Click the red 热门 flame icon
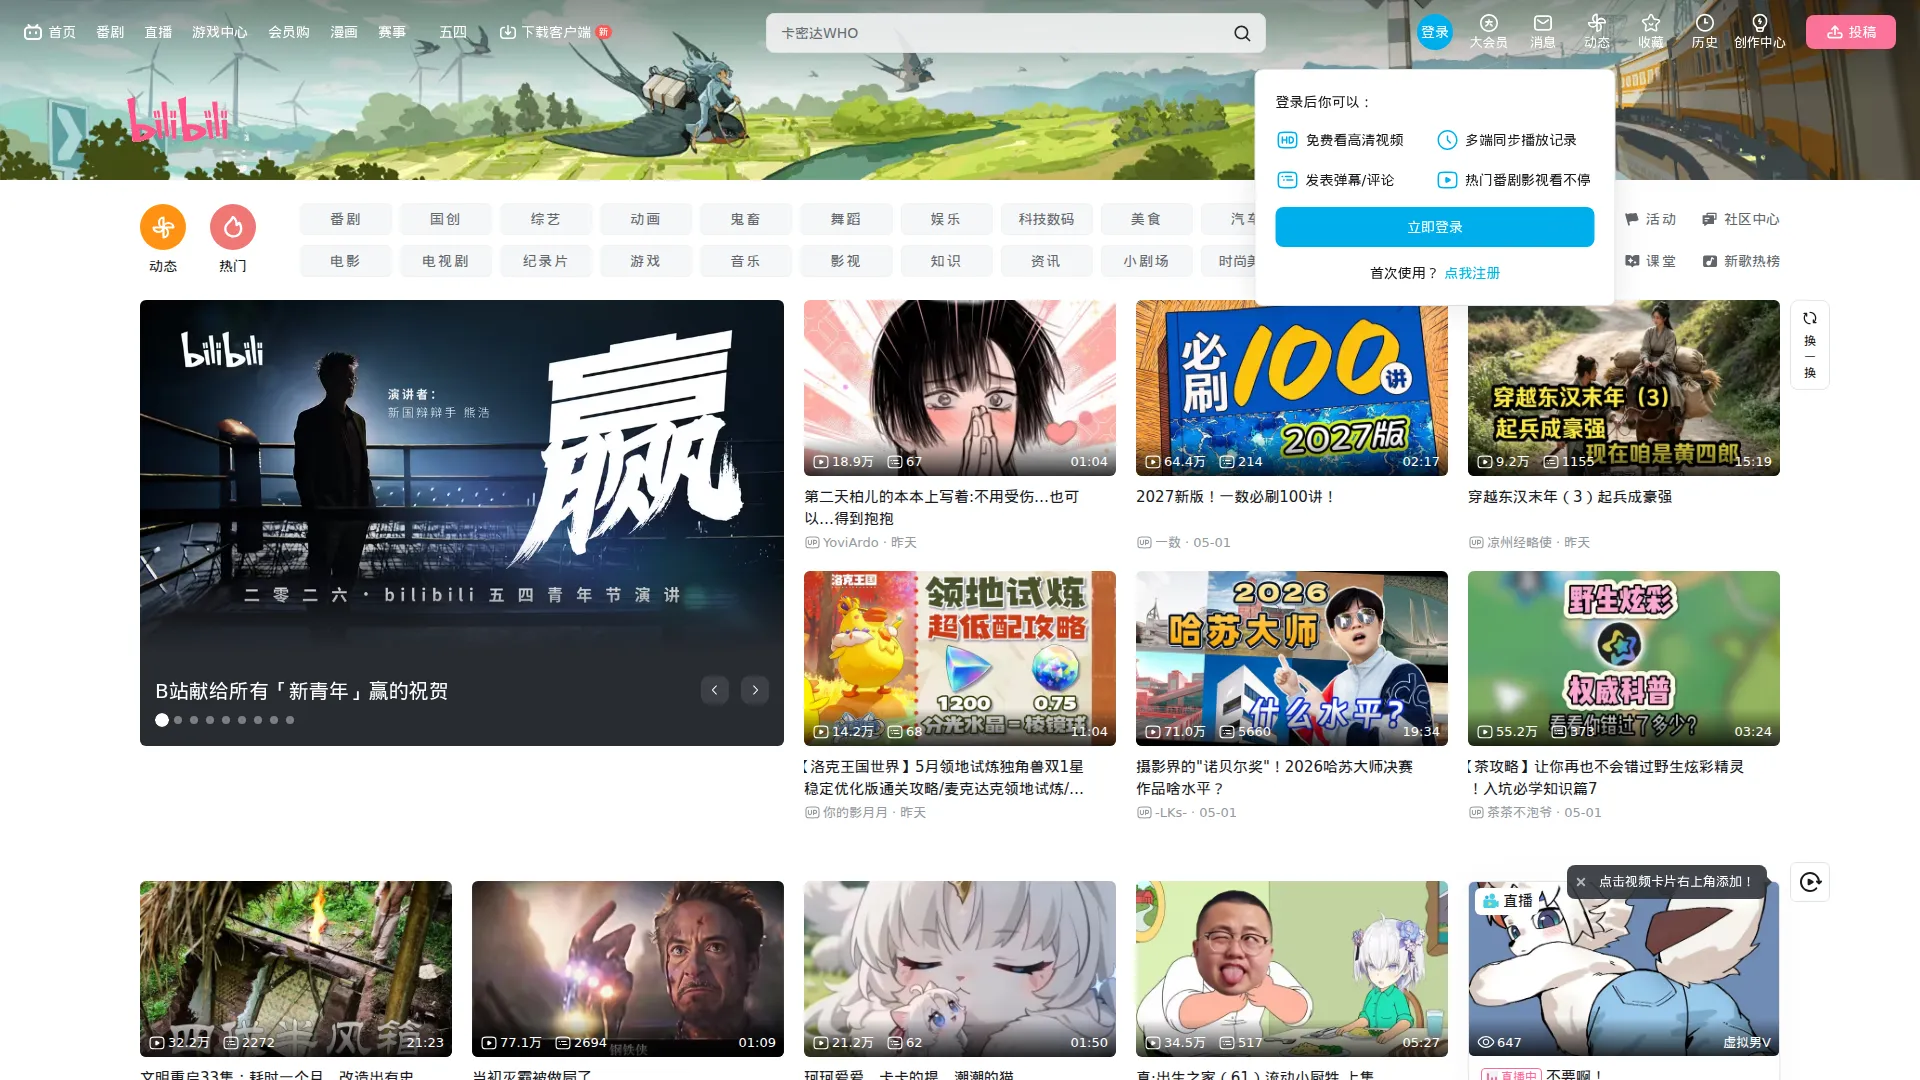Viewport: 1920px width, 1080px height. (233, 227)
